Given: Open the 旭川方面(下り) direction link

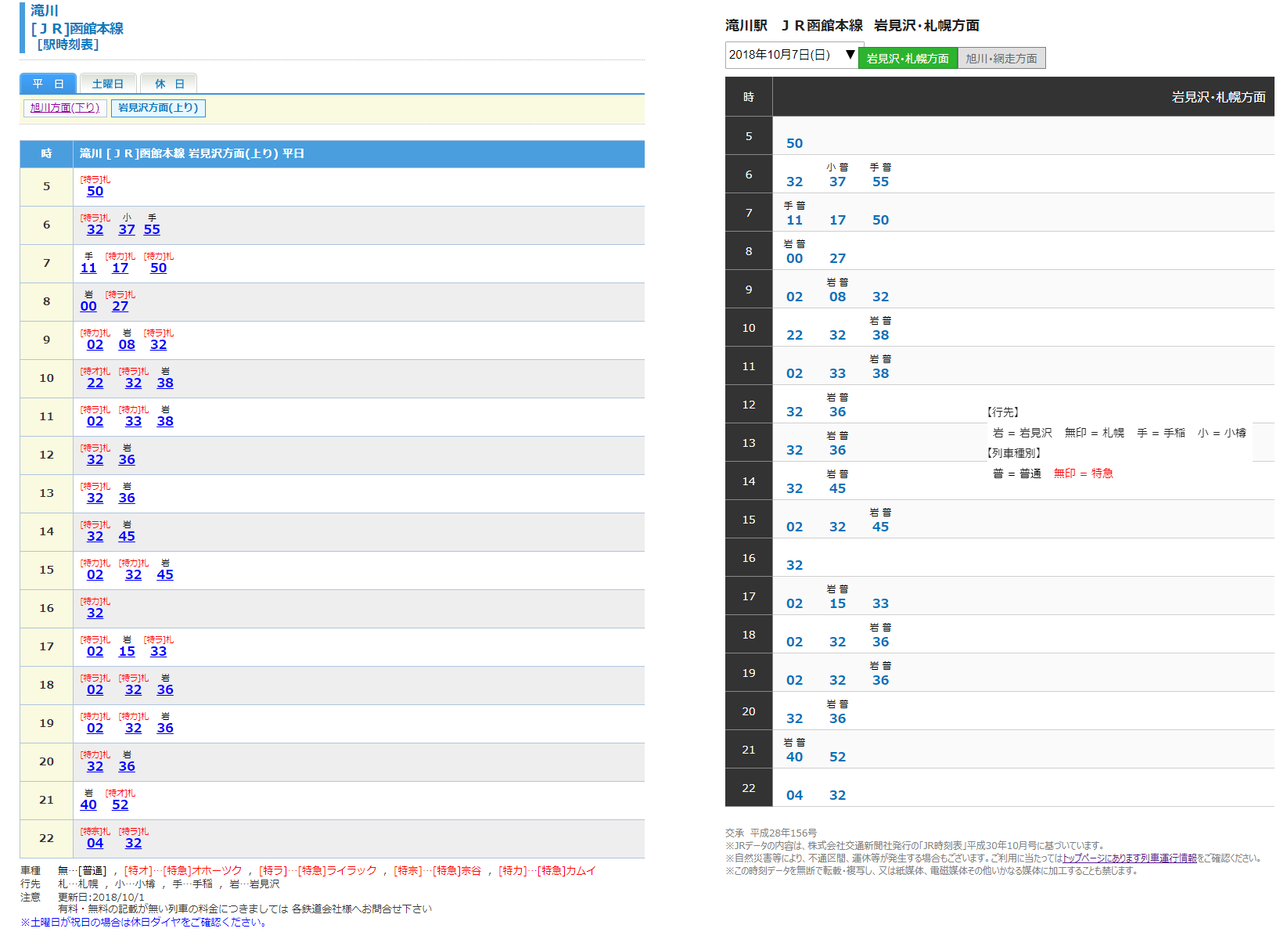Looking at the screenshot, I should [64, 107].
